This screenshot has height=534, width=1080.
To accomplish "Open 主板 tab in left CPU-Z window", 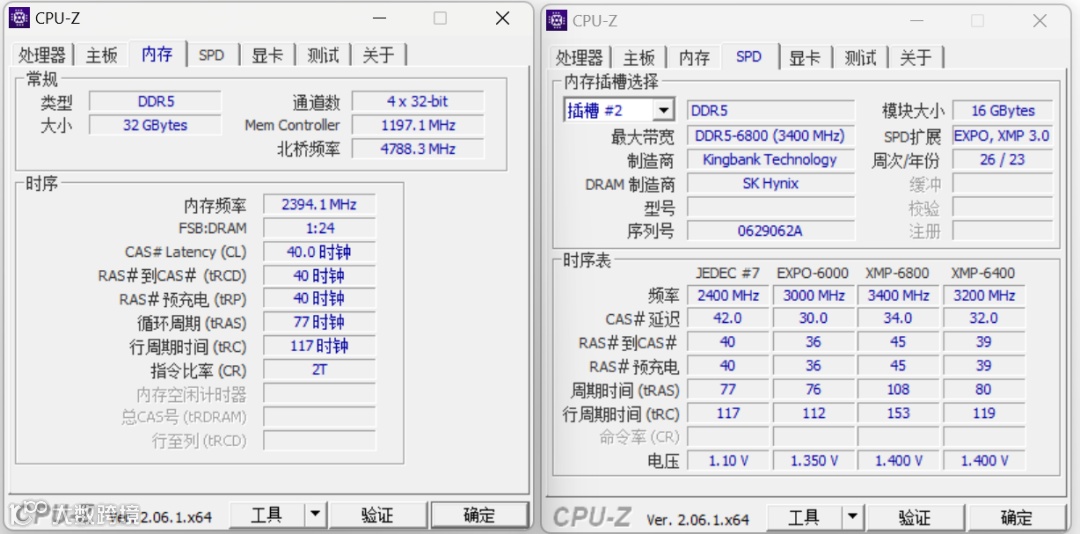I will coord(101,55).
